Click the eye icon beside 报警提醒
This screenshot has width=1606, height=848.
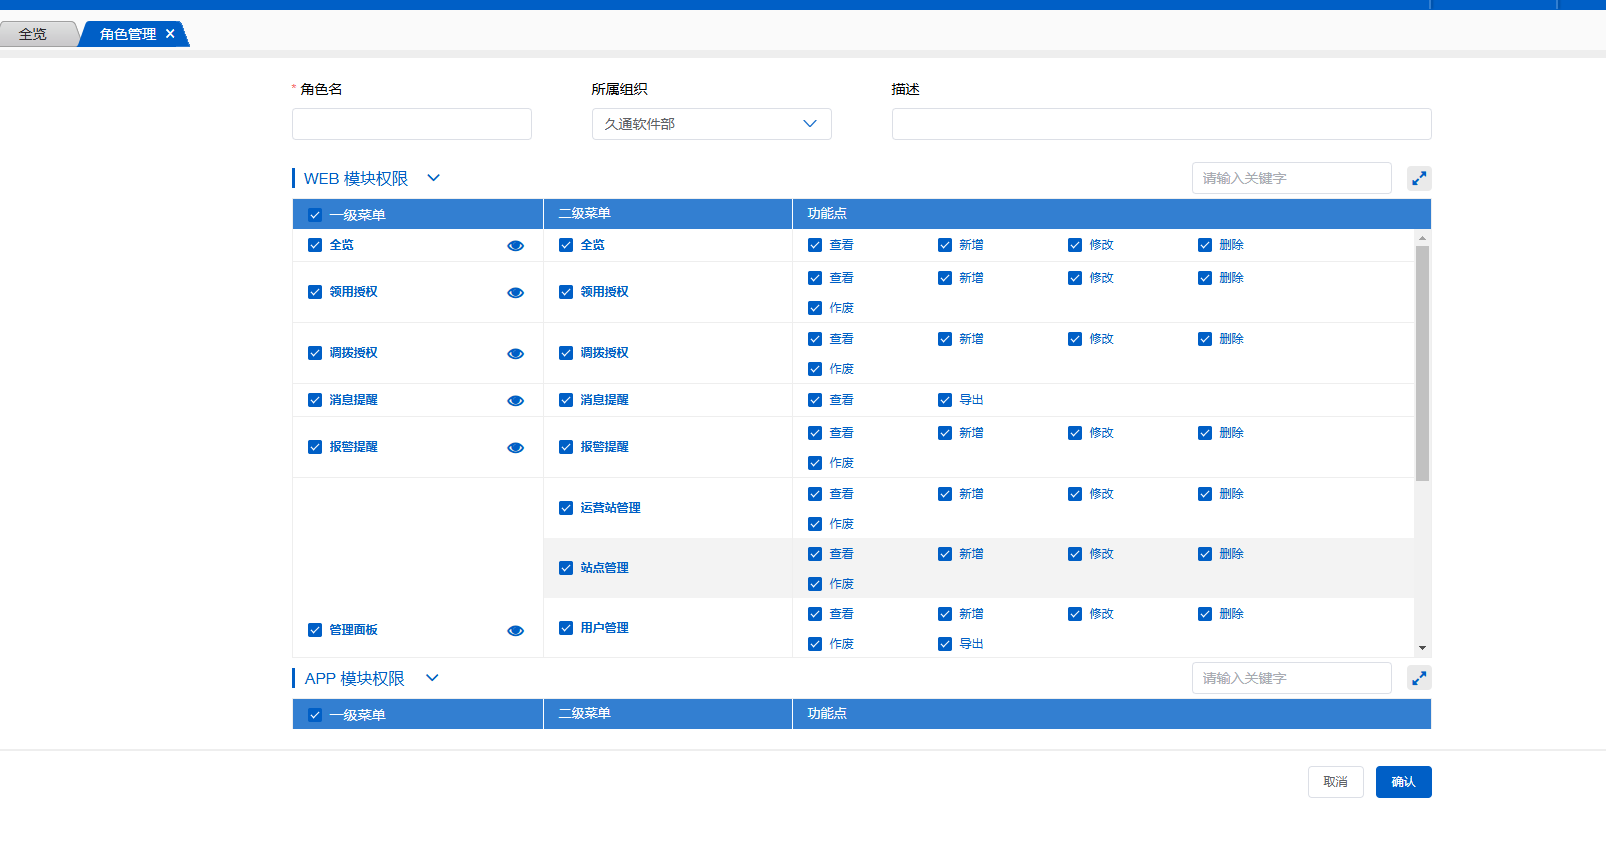pos(515,448)
